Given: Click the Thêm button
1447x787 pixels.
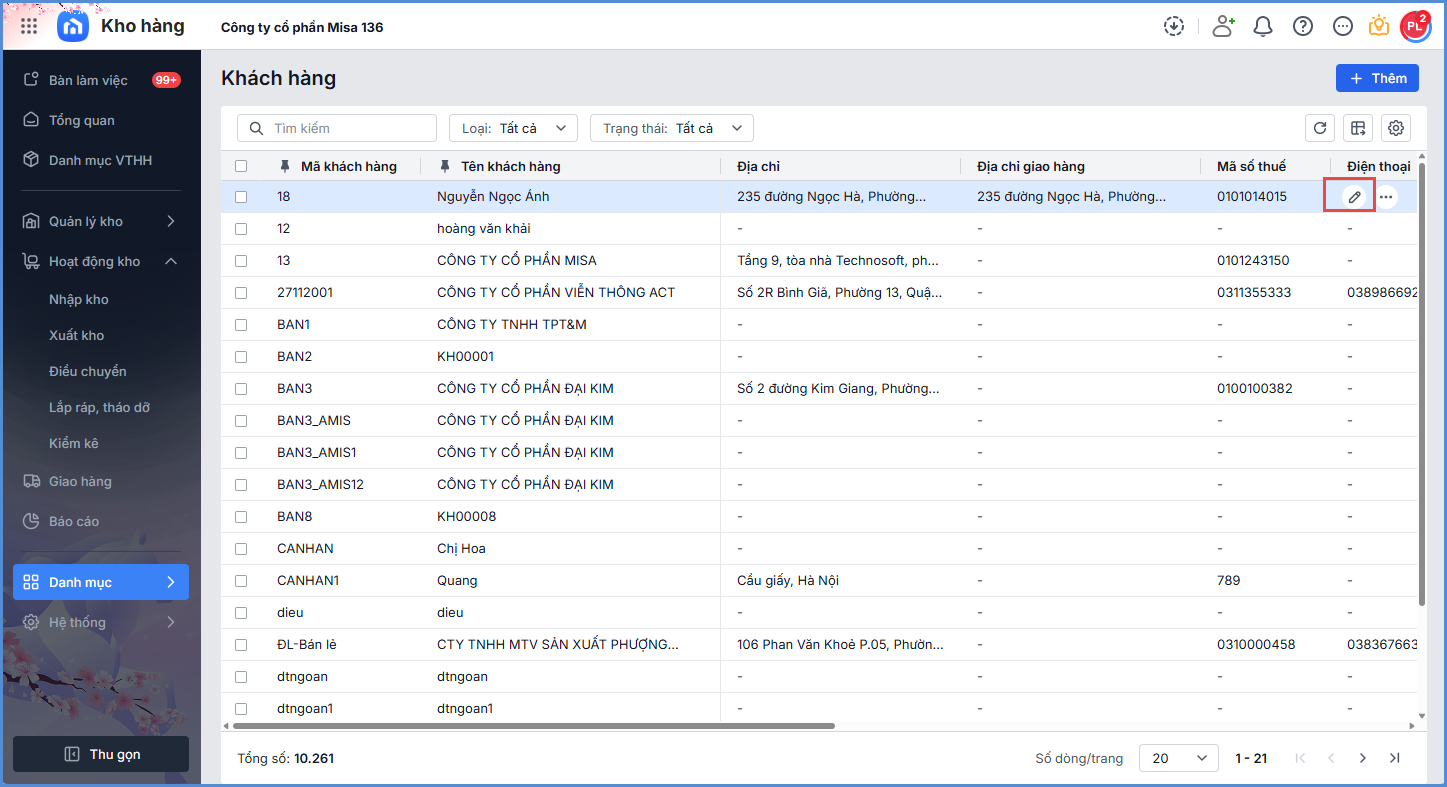Looking at the screenshot, I should pos(1377,78).
